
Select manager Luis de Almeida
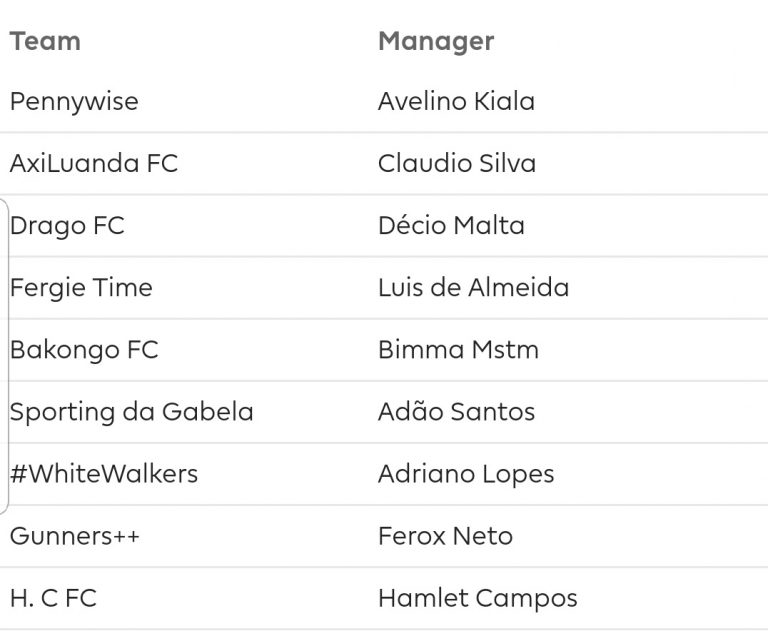pyautogui.click(x=474, y=288)
